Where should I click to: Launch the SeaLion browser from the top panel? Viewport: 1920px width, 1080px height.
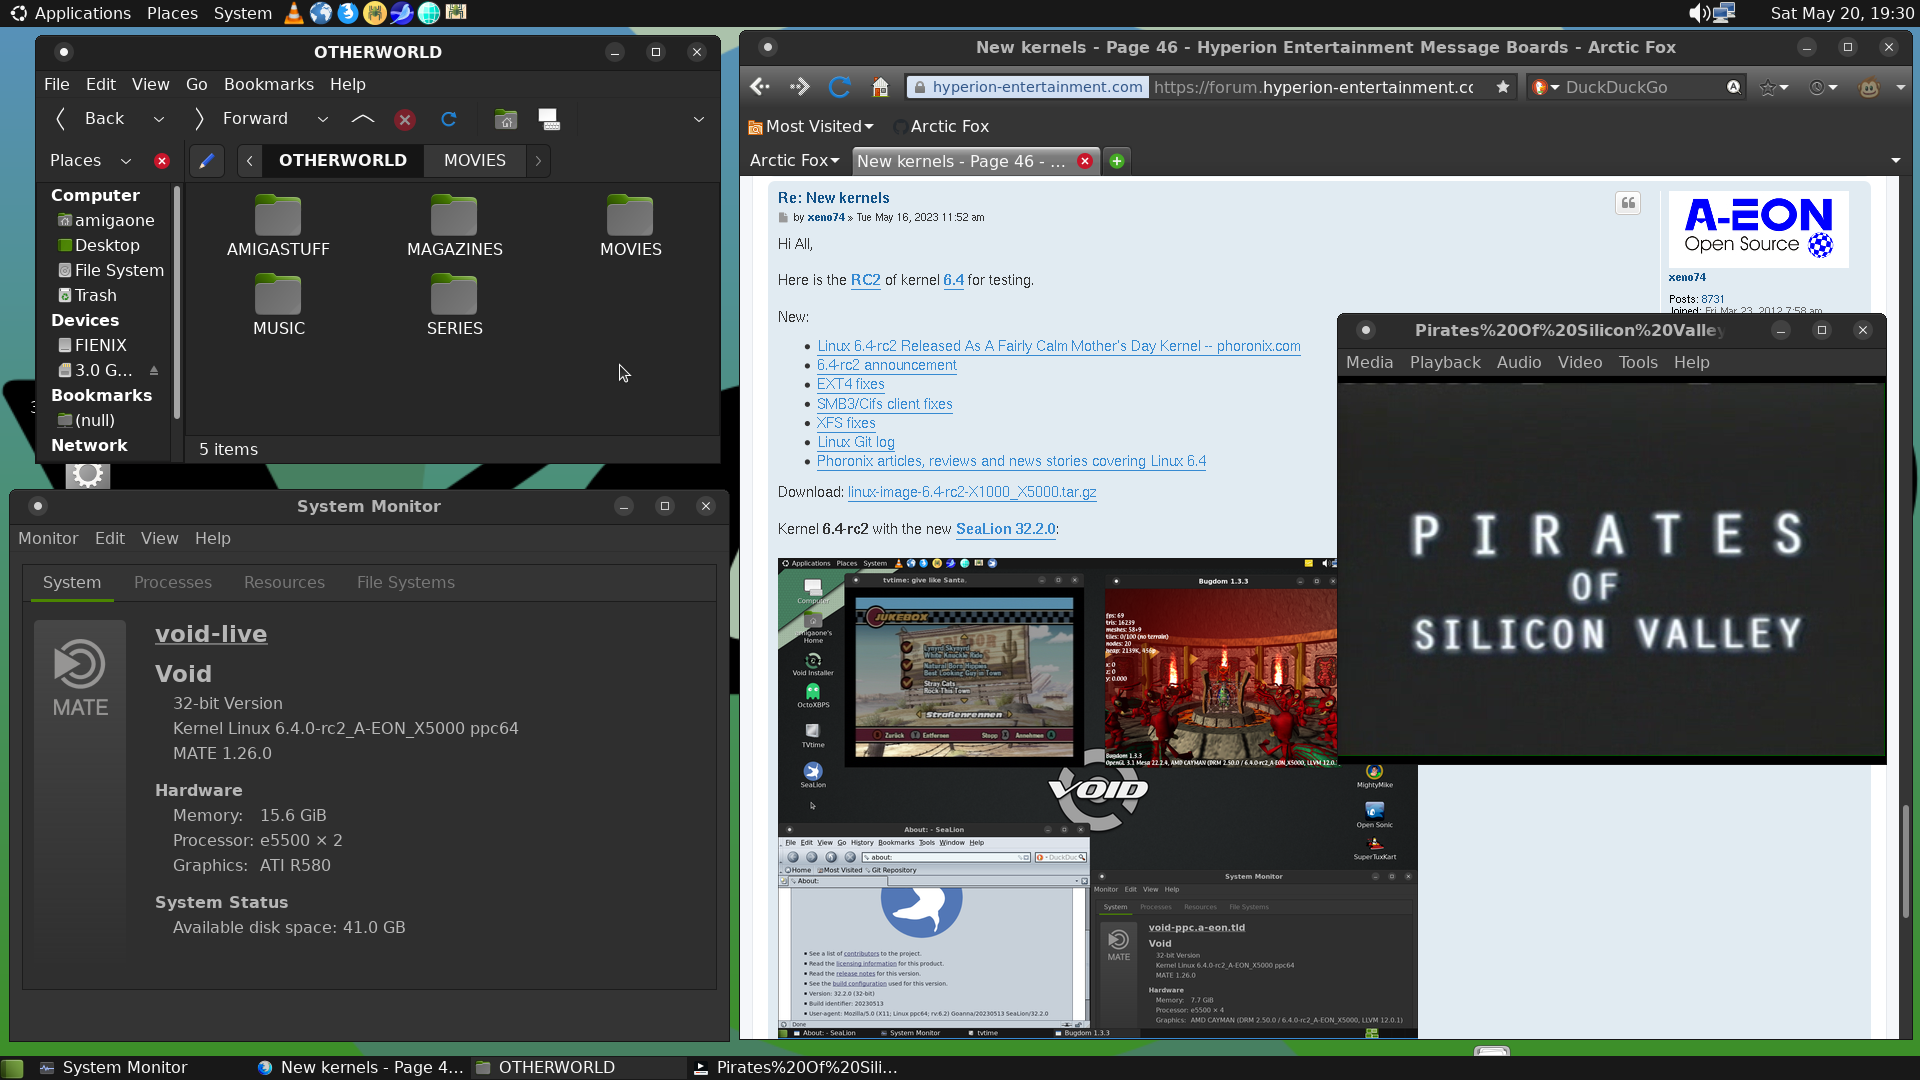click(401, 13)
